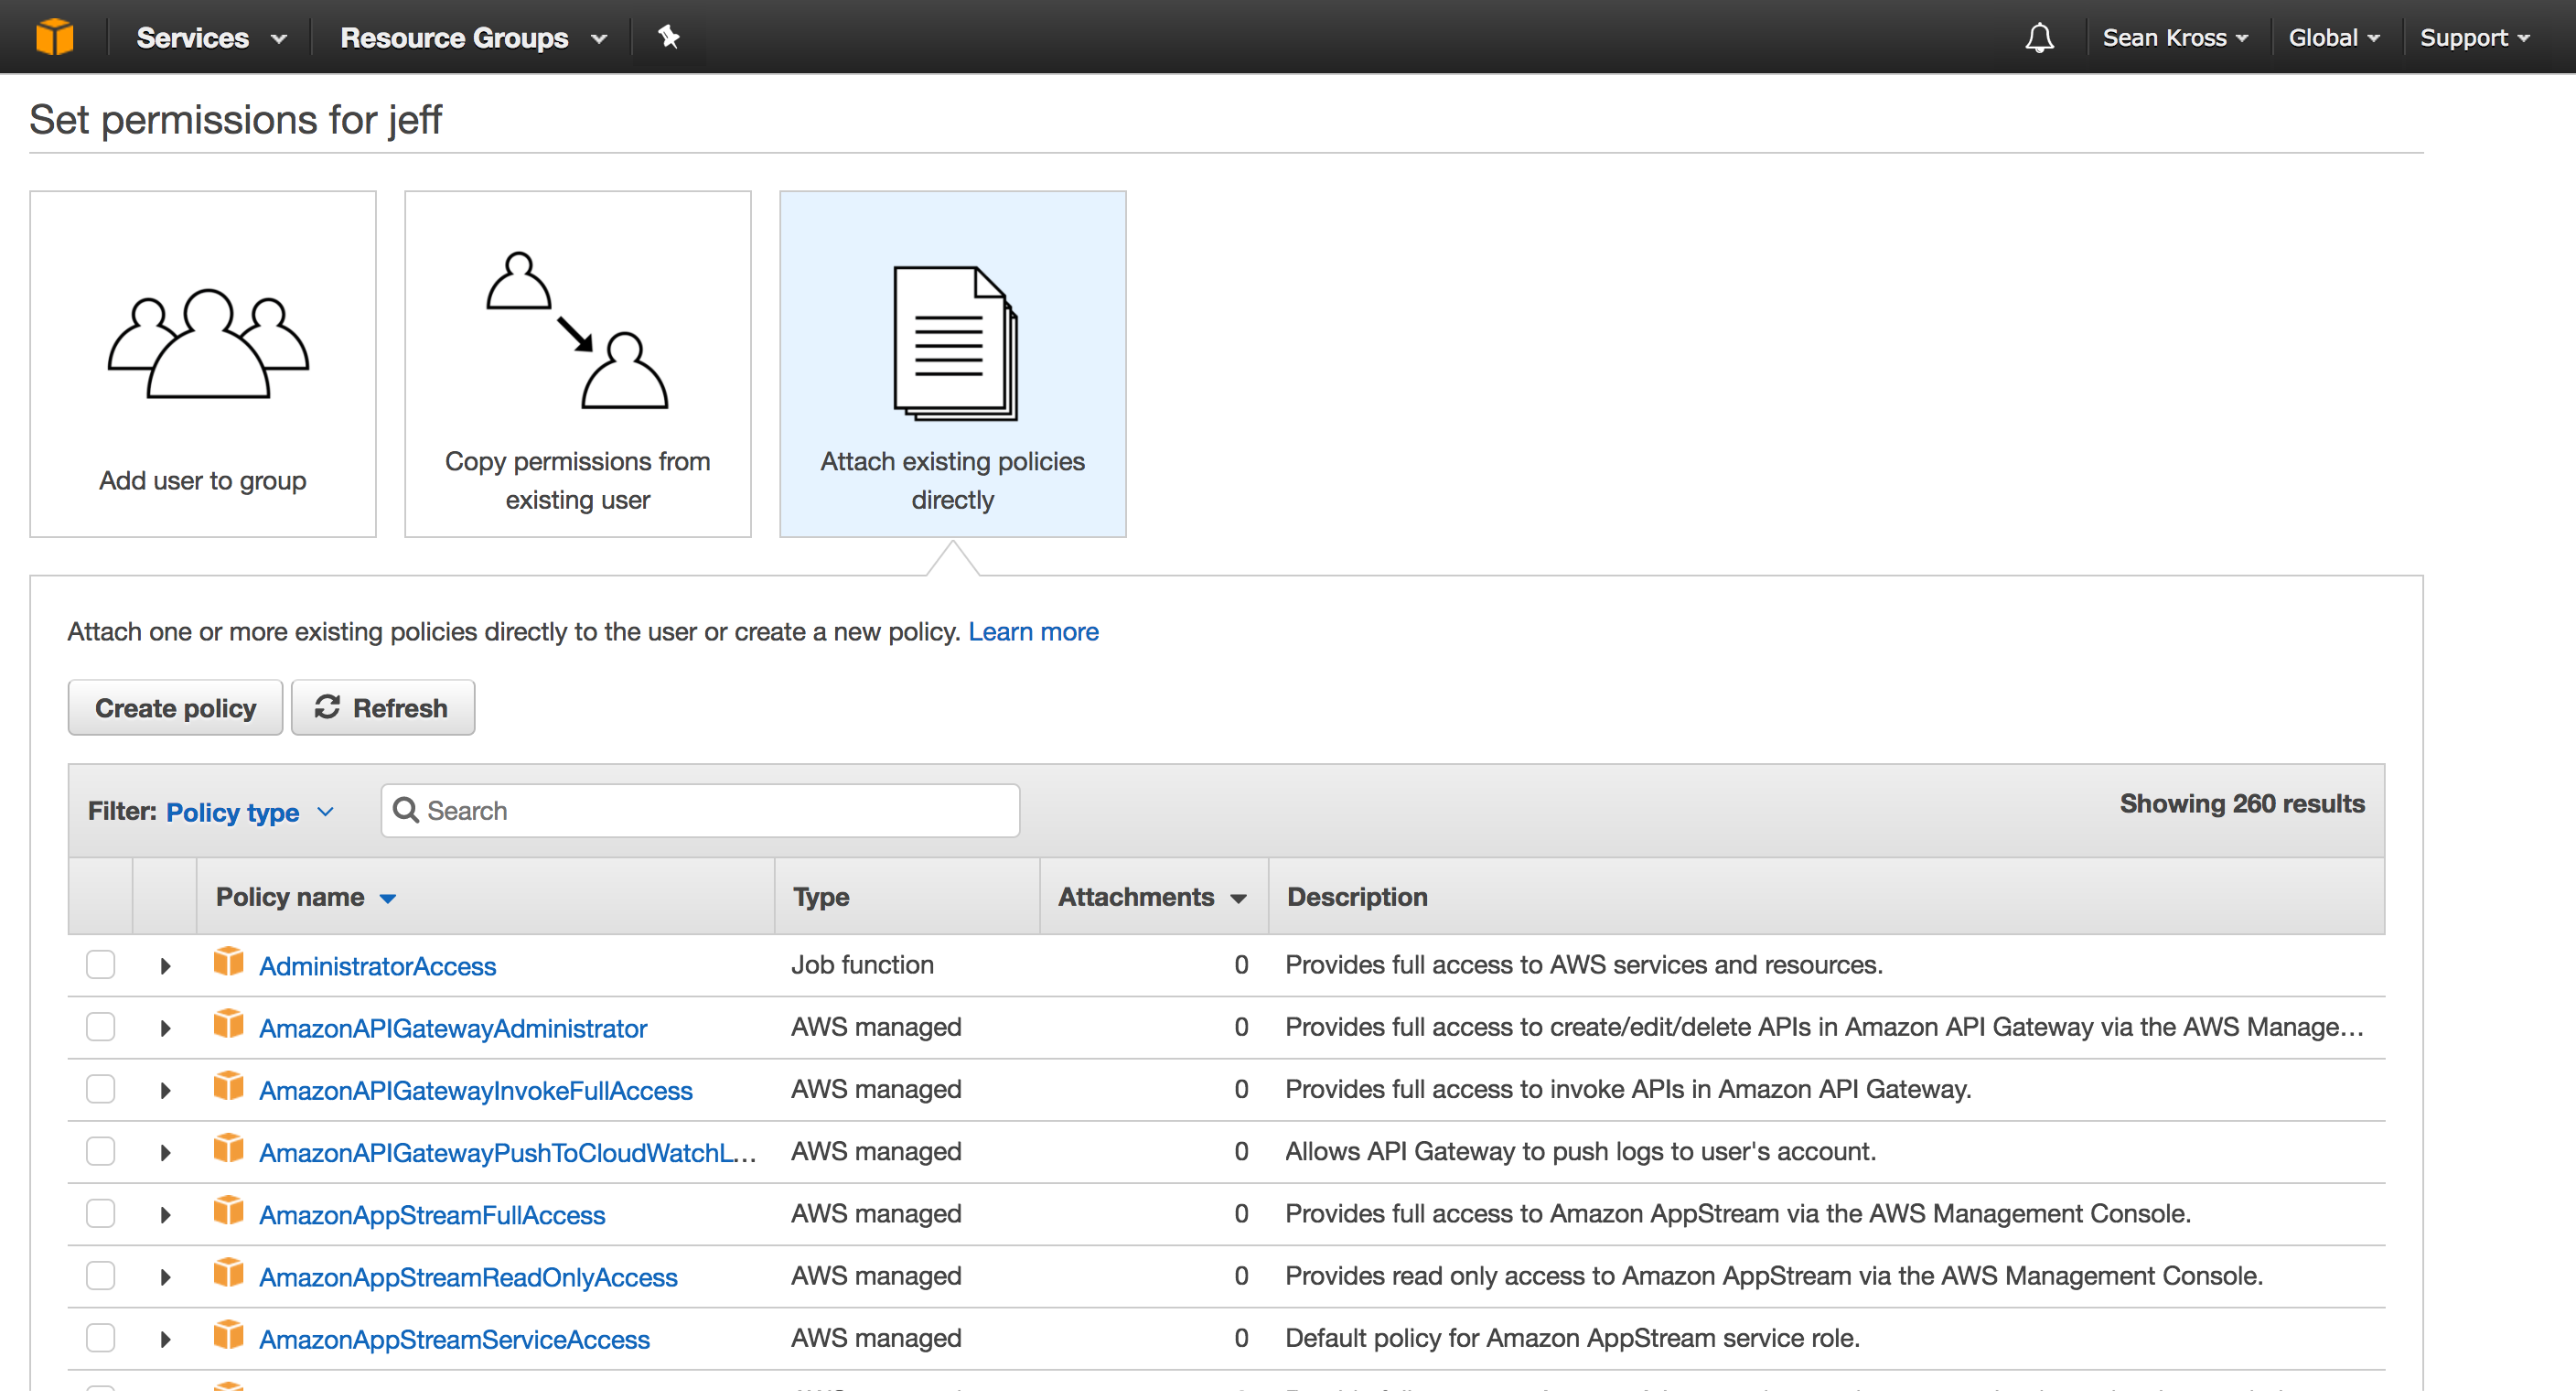Click the orange cube icon beside AmazonAppStreamFullAccess
Screen dimensions: 2576x1400
click(229, 1211)
